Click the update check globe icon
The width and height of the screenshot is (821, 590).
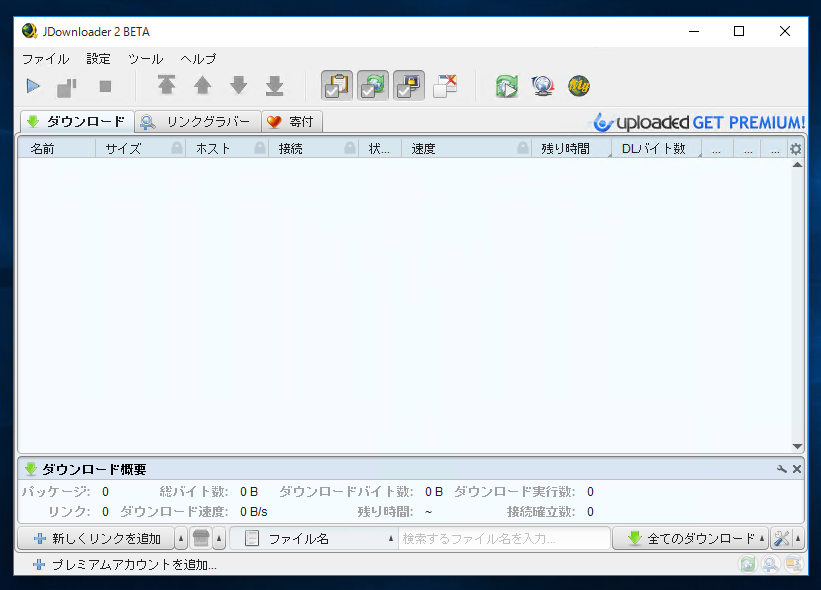coord(543,86)
